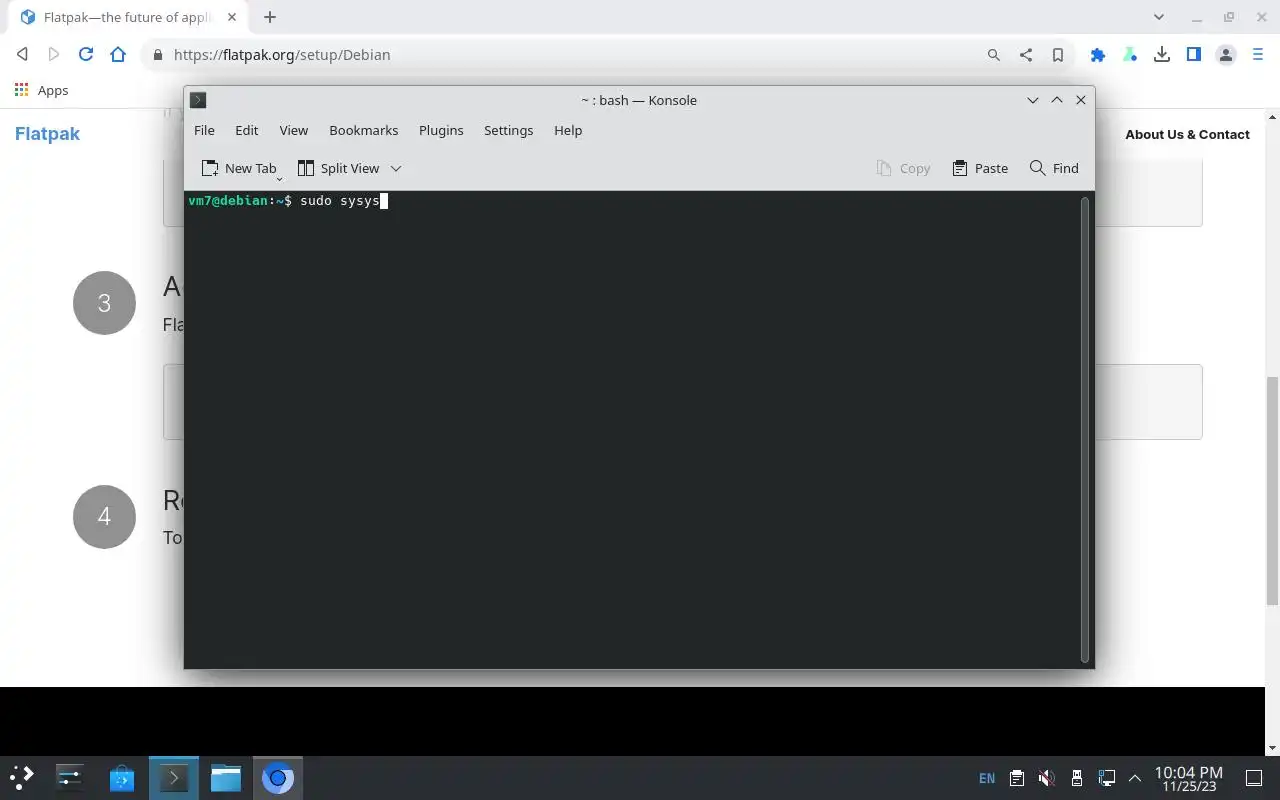Open the browser profile avatar
This screenshot has width=1280, height=800.
point(1226,55)
